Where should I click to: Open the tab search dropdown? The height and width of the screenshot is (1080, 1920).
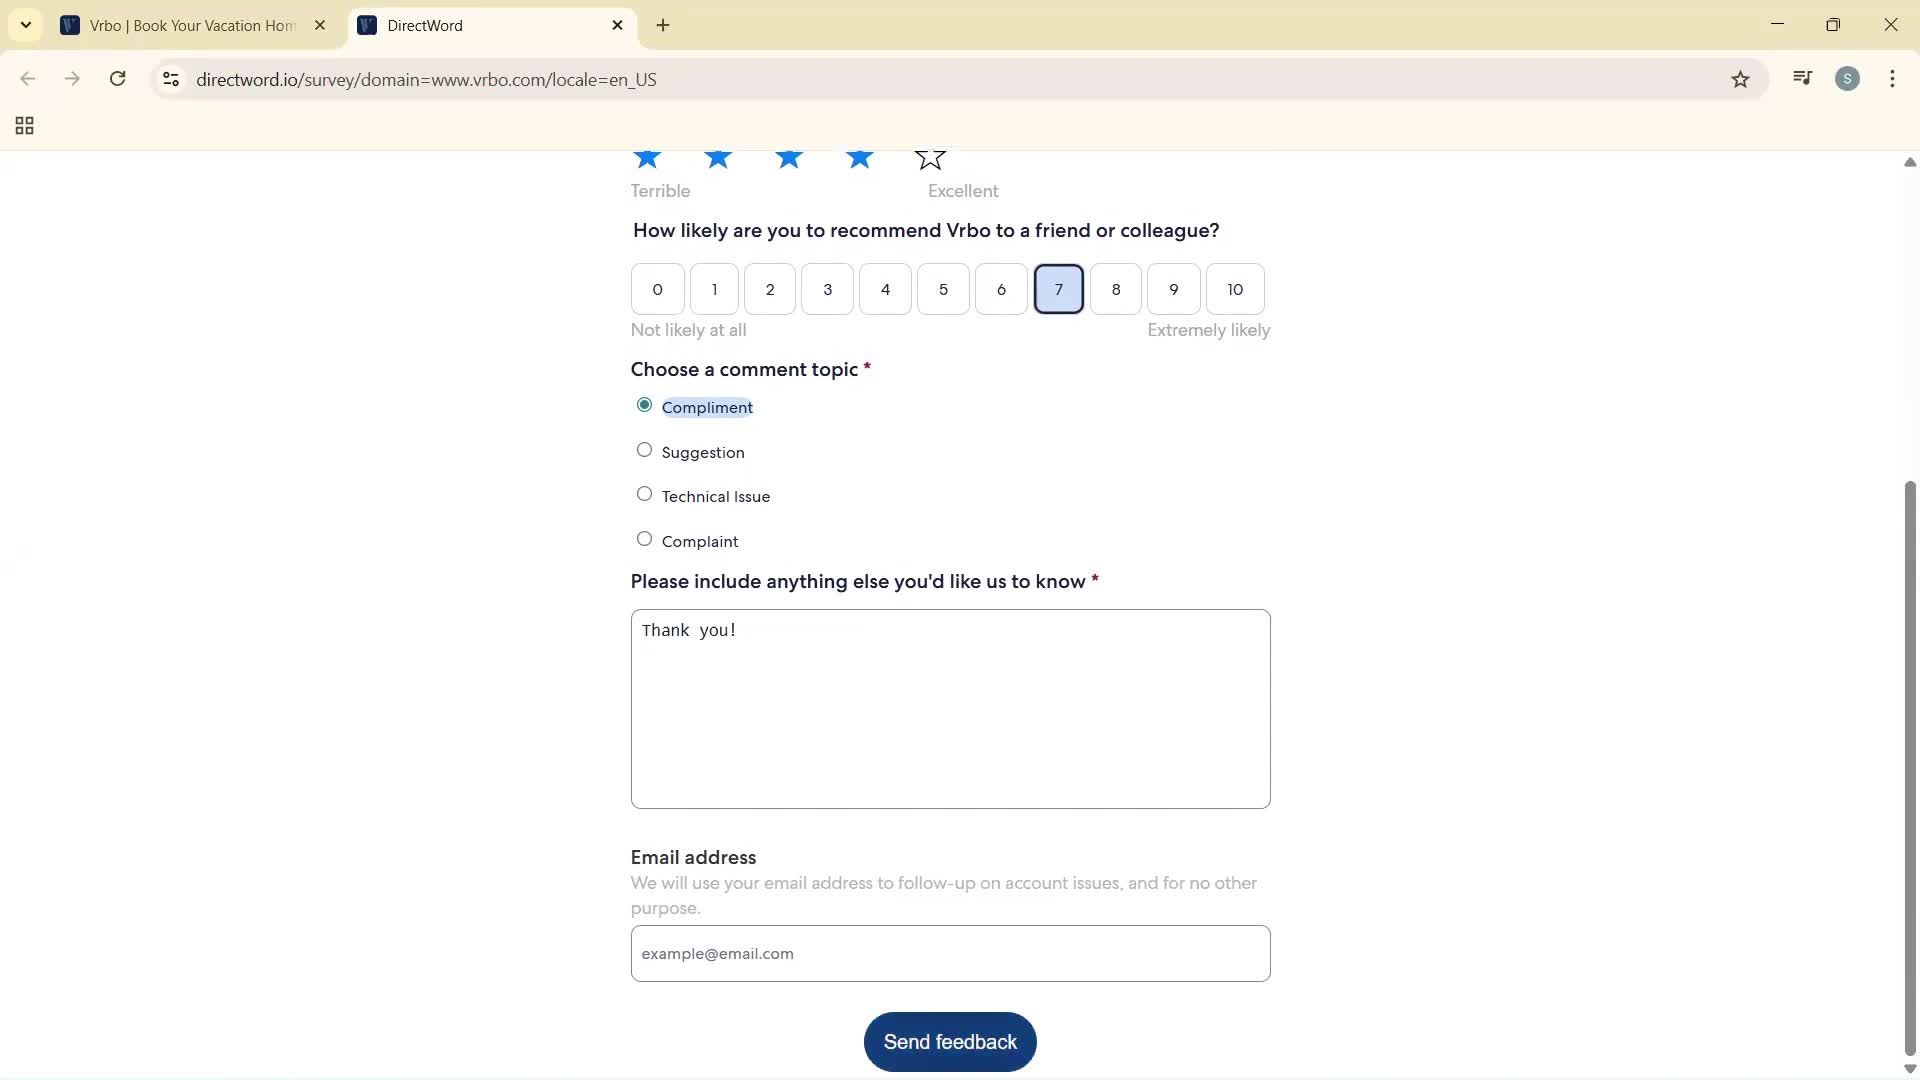(25, 25)
